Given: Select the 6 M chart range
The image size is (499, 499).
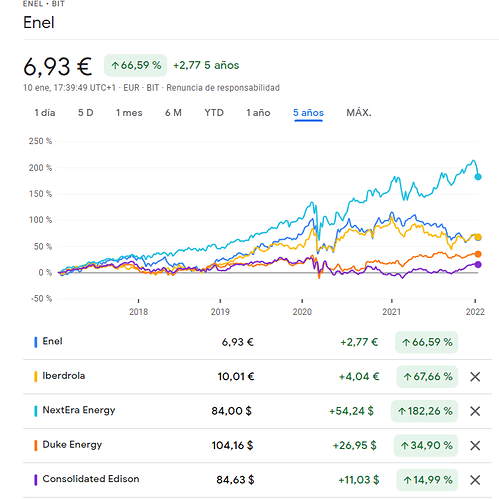Looking at the screenshot, I should coord(173,113).
